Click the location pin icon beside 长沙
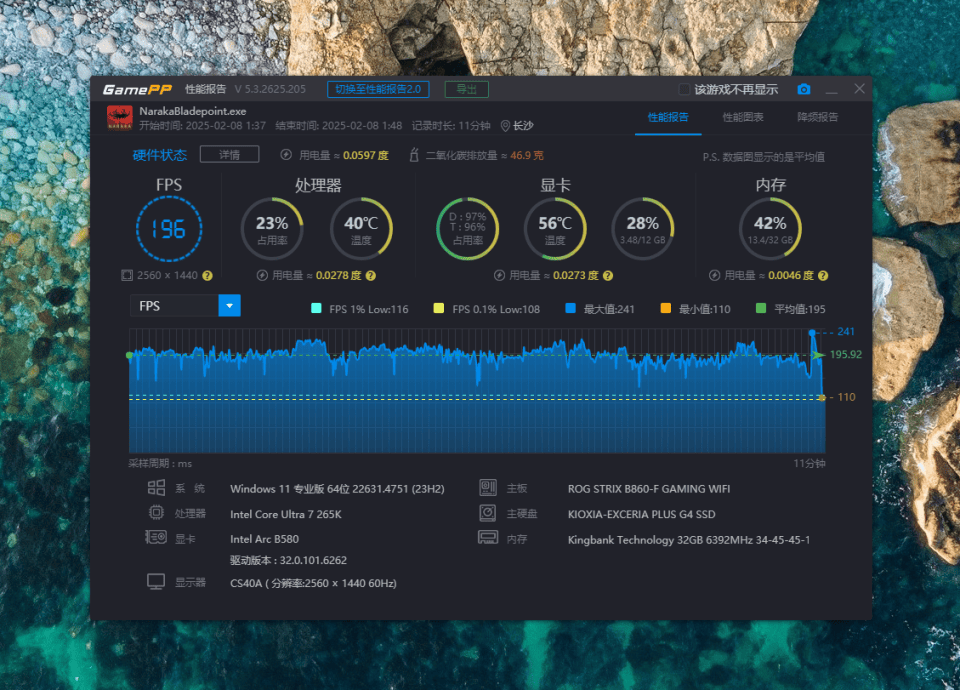The width and height of the screenshot is (960, 690). click(505, 126)
